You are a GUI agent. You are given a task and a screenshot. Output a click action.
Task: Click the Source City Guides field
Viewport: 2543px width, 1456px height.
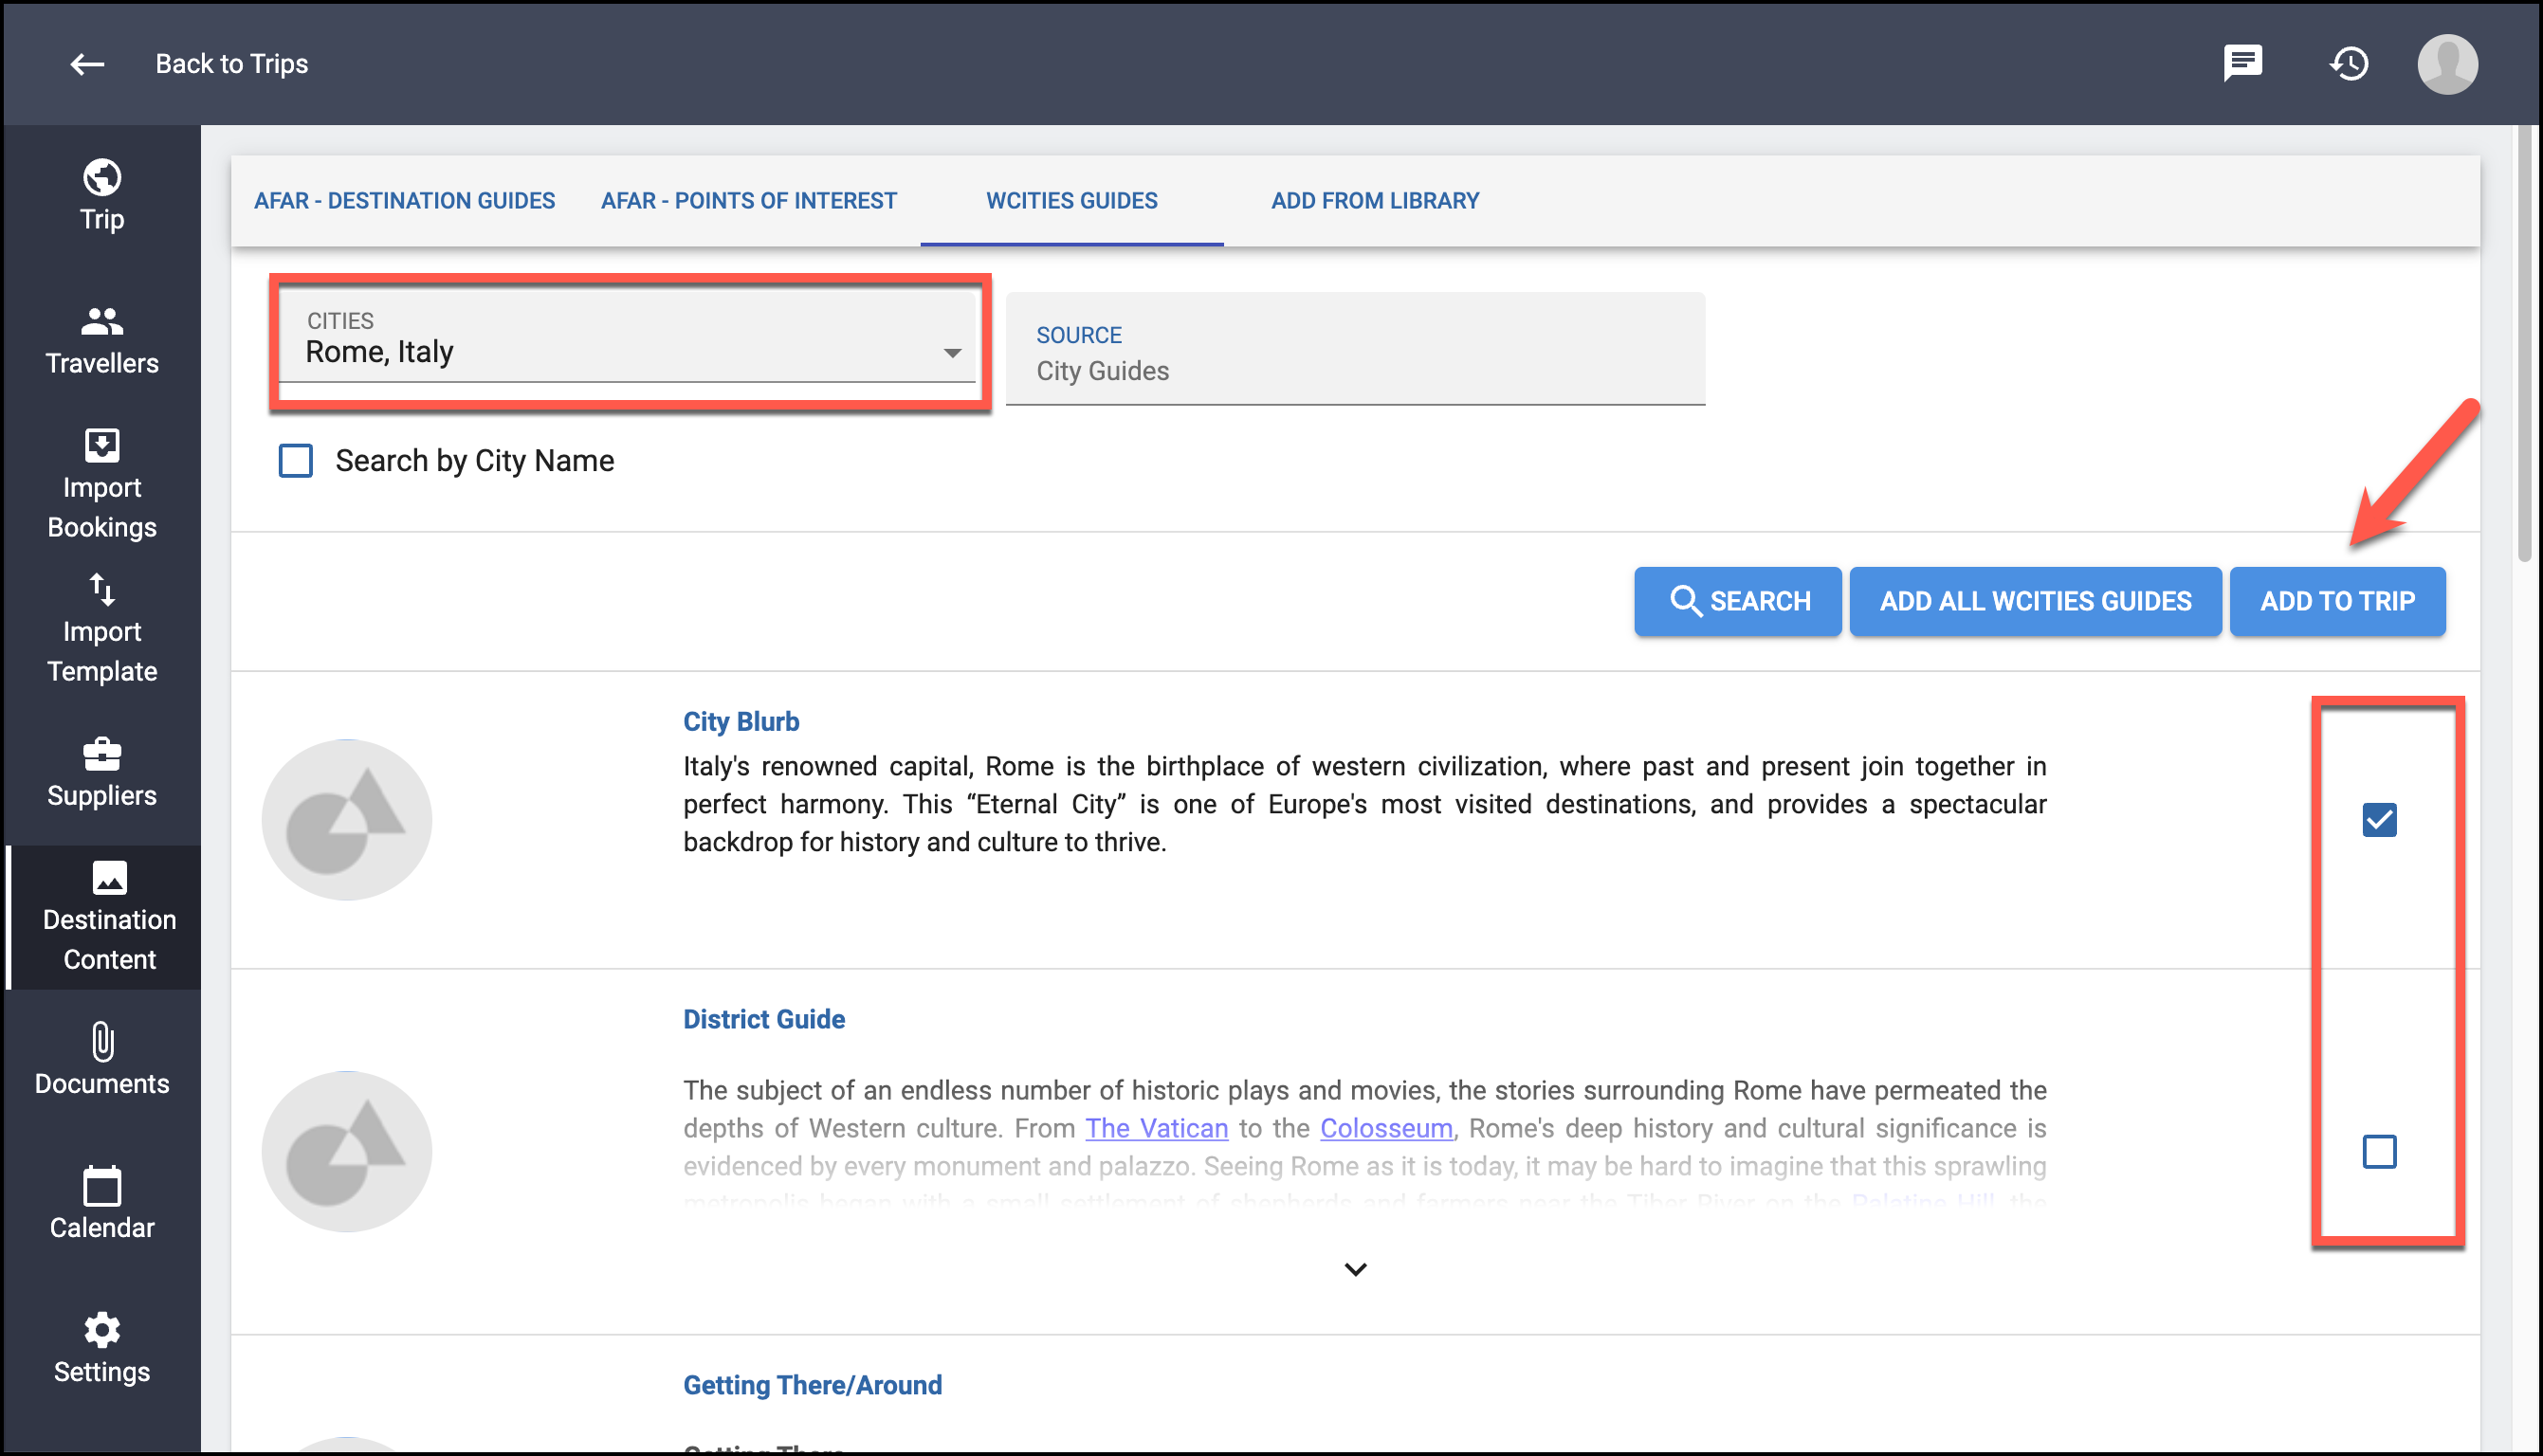point(1355,350)
